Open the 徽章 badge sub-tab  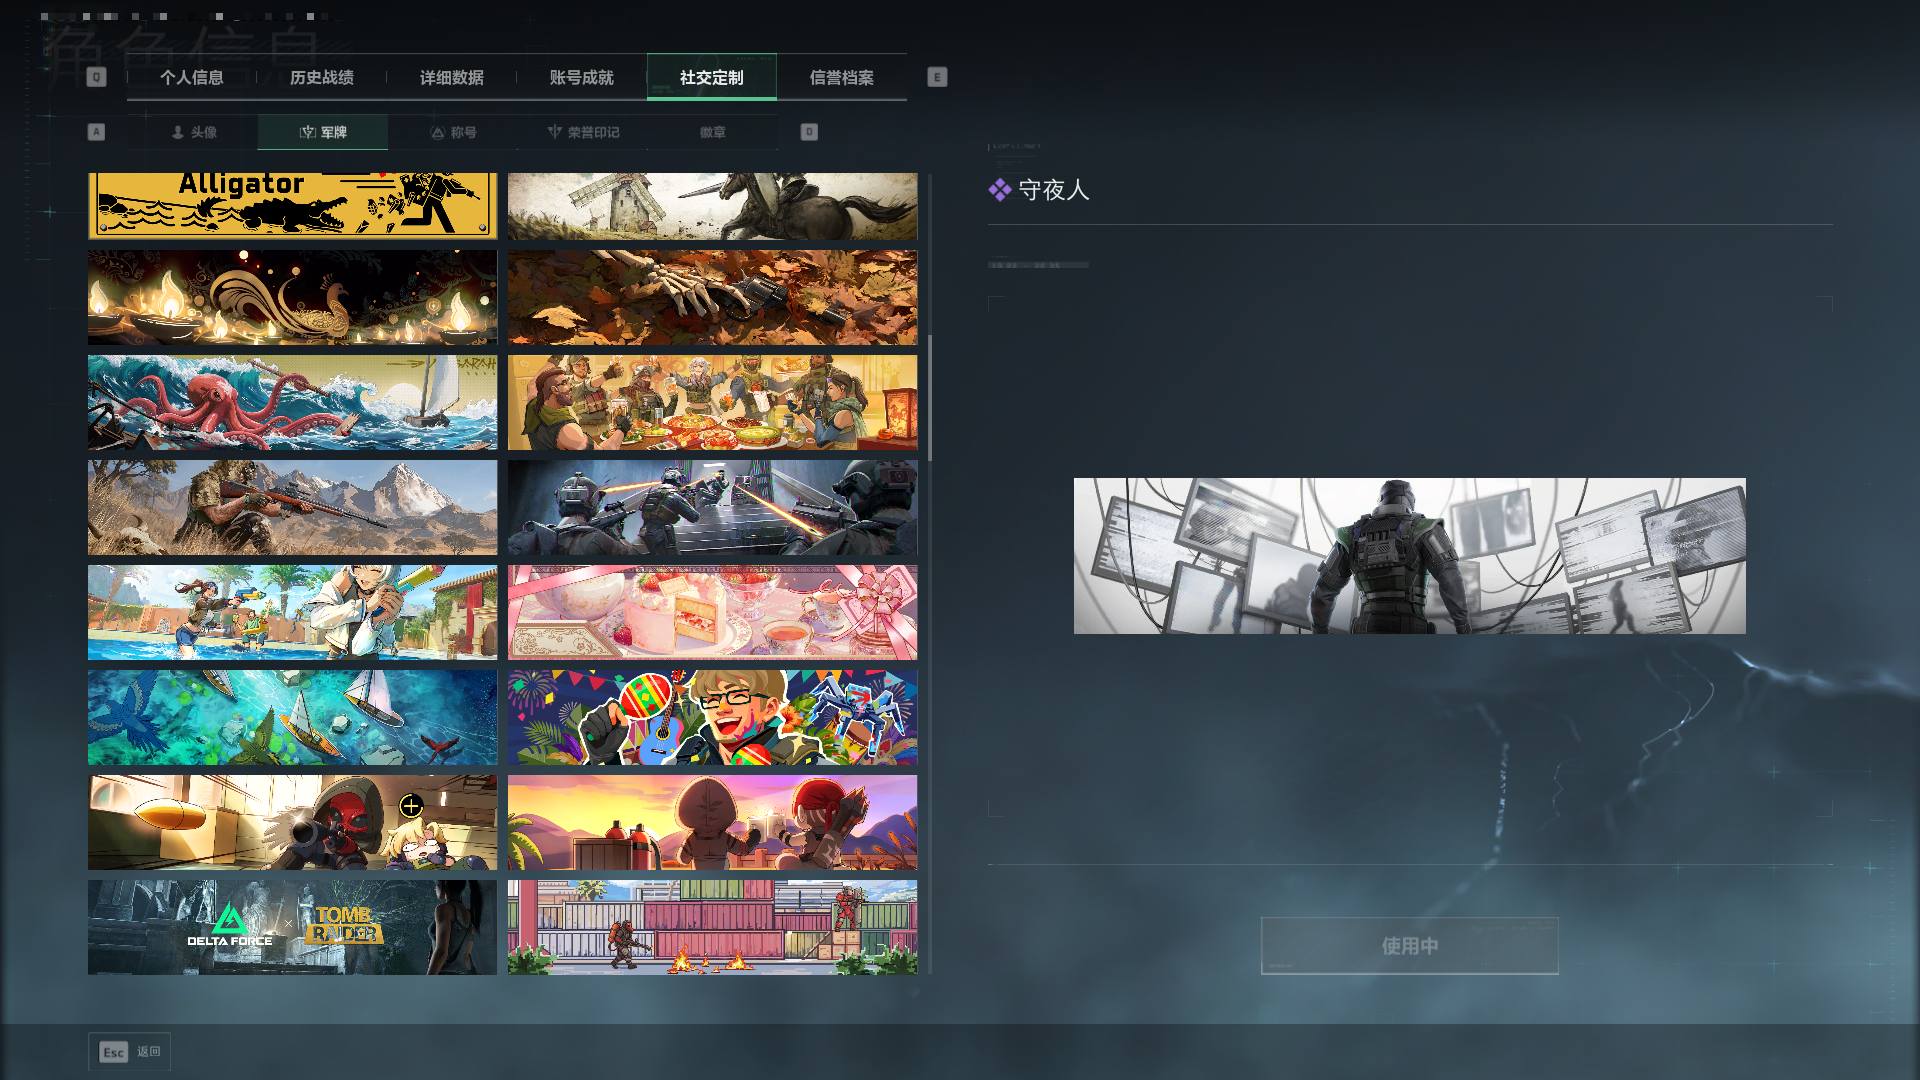tap(713, 132)
